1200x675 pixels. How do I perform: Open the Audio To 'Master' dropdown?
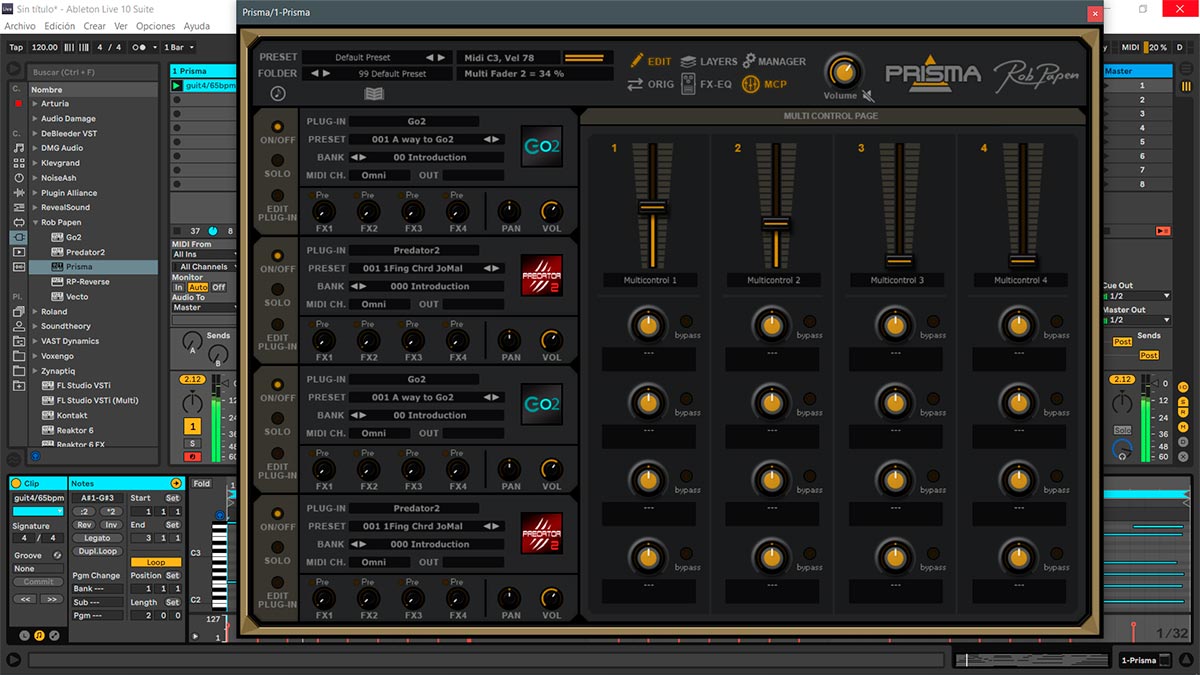204,308
